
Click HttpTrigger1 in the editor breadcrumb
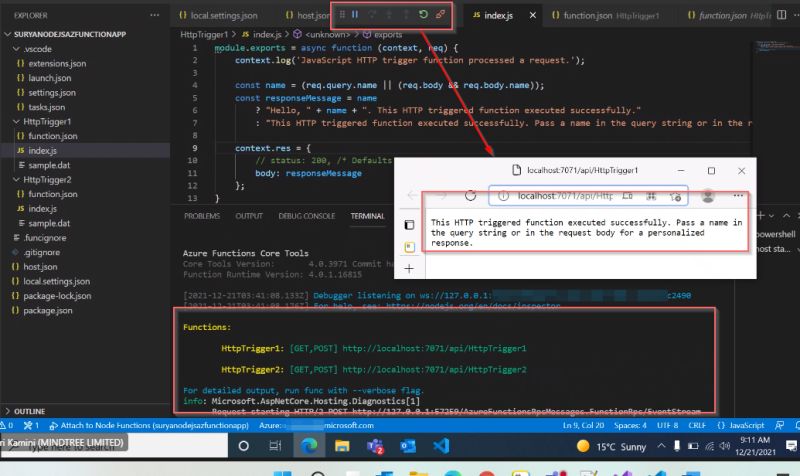point(204,35)
